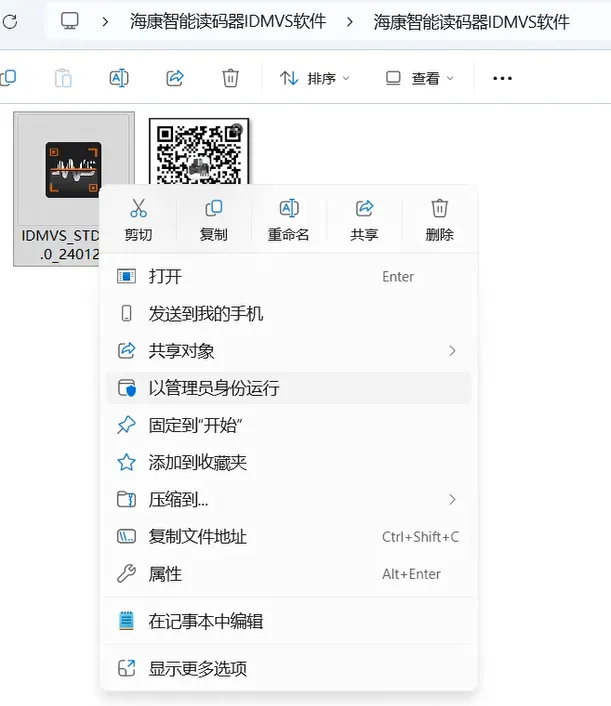Viewport: 611px width, 706px height.
Task: Click the share icon beside 共享对象
Action: click(127, 351)
